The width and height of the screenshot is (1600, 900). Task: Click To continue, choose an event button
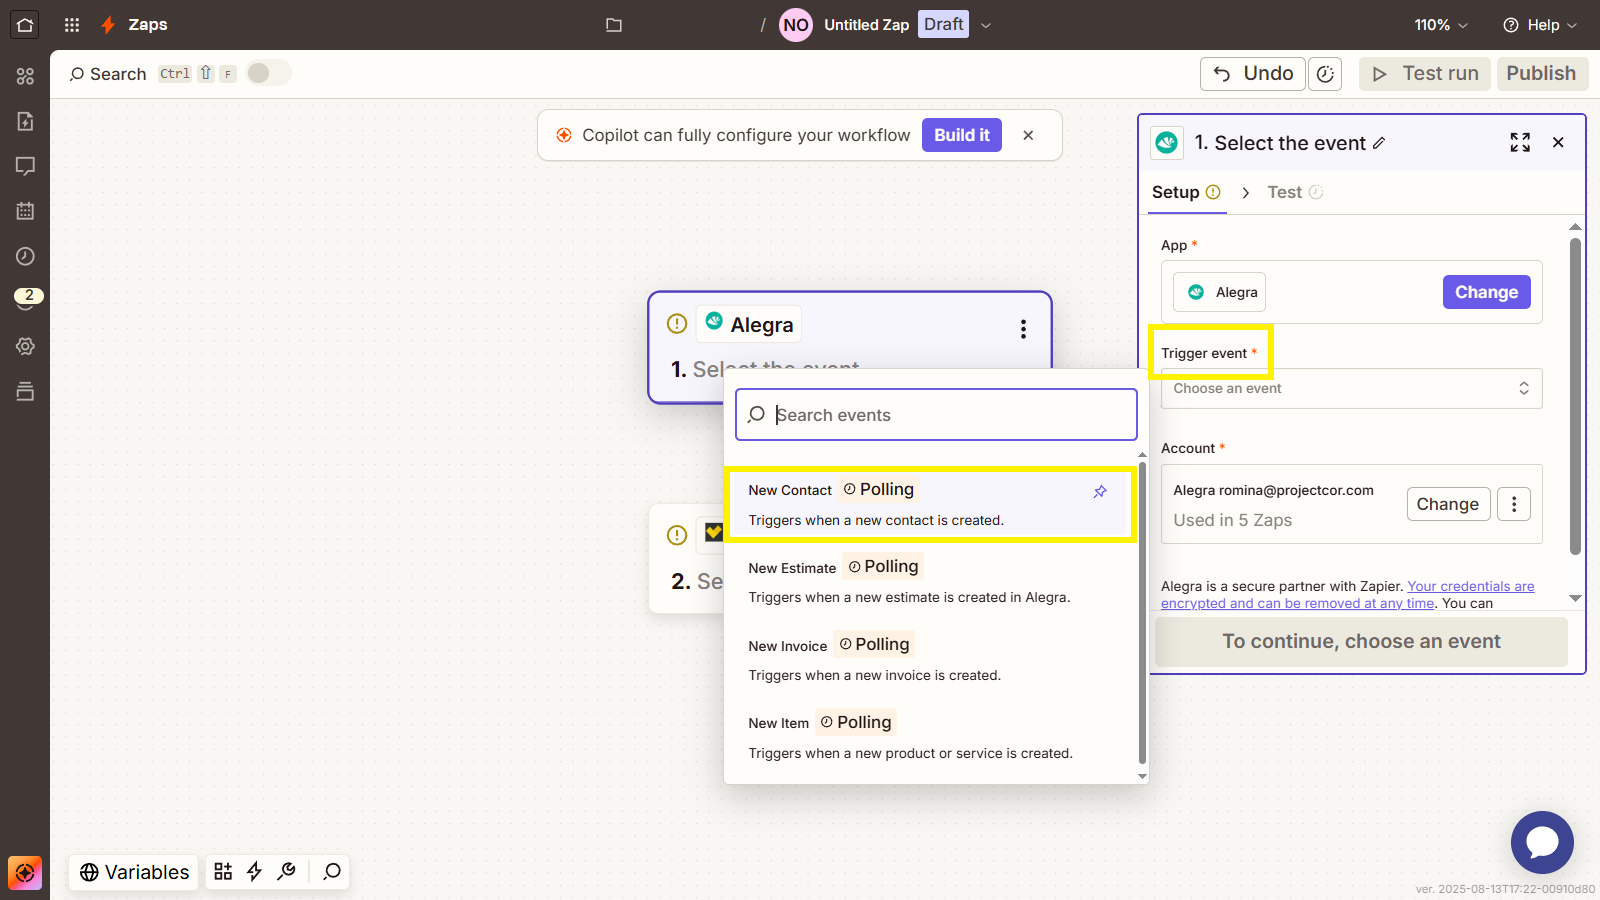pyautogui.click(x=1361, y=642)
